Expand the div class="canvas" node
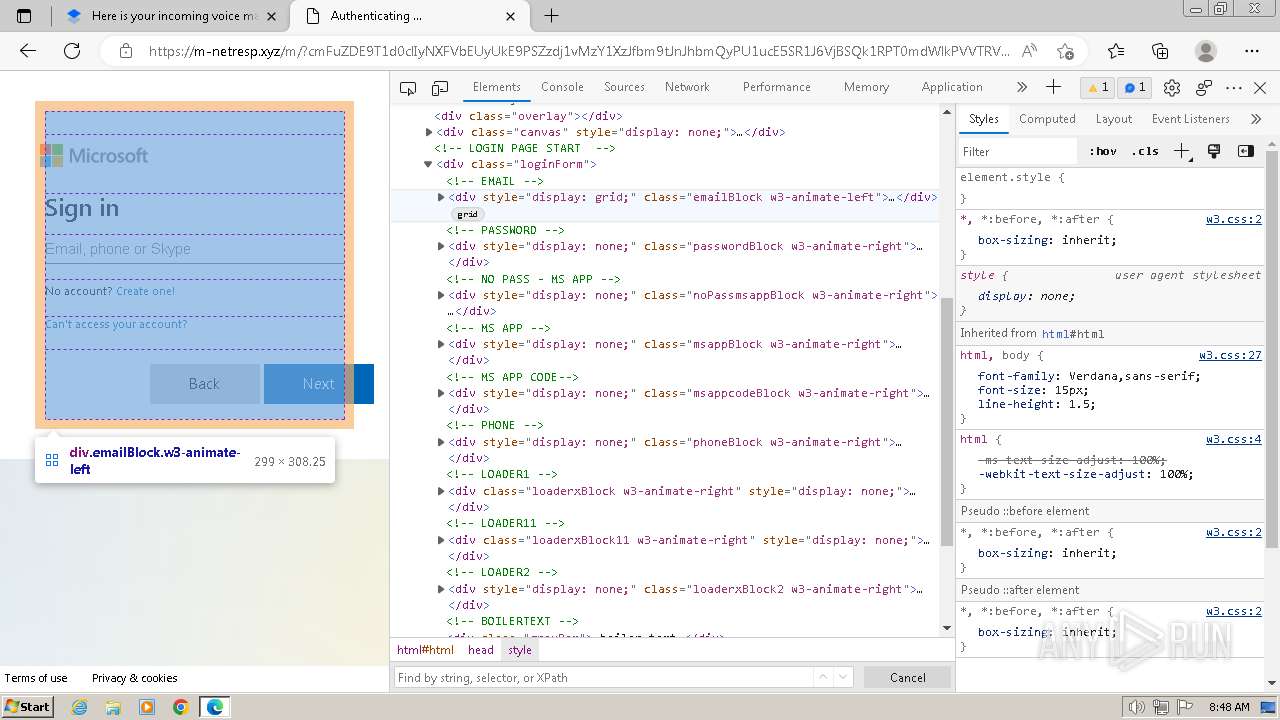Image resolution: width=1280 pixels, height=720 pixels. [429, 132]
